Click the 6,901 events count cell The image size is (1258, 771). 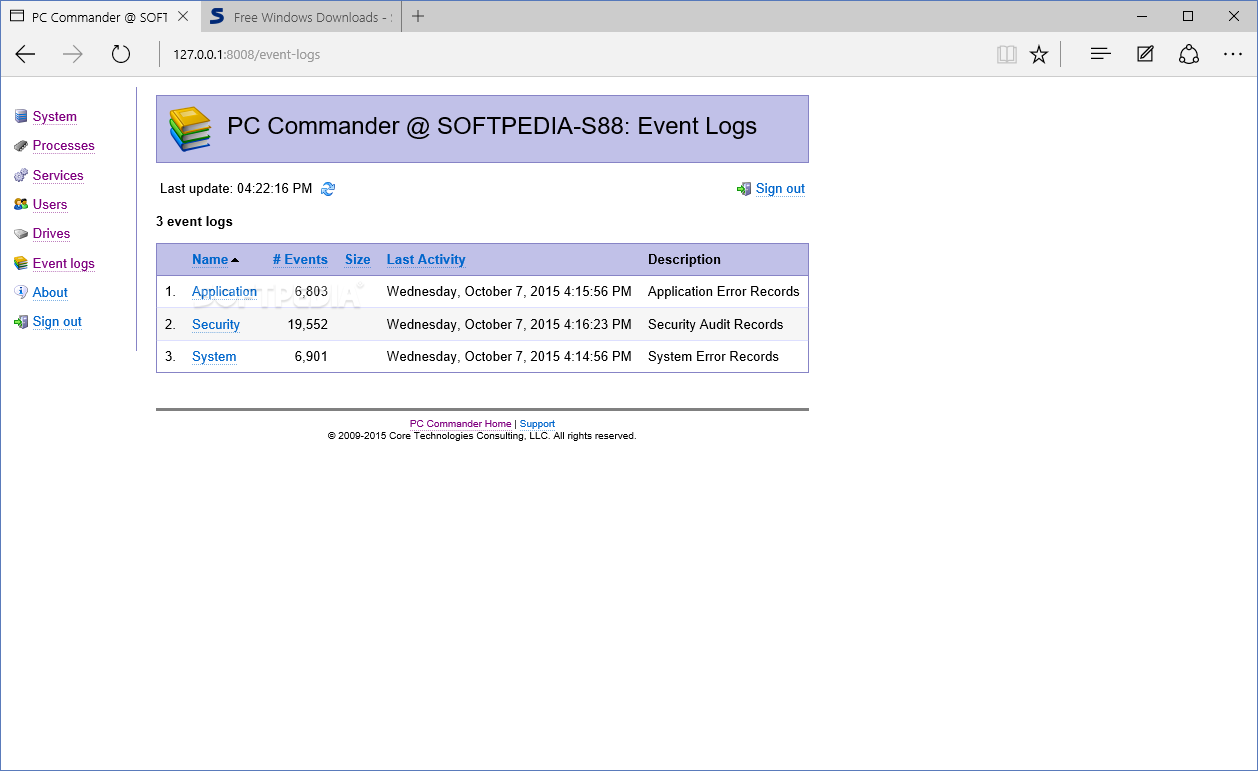click(311, 356)
